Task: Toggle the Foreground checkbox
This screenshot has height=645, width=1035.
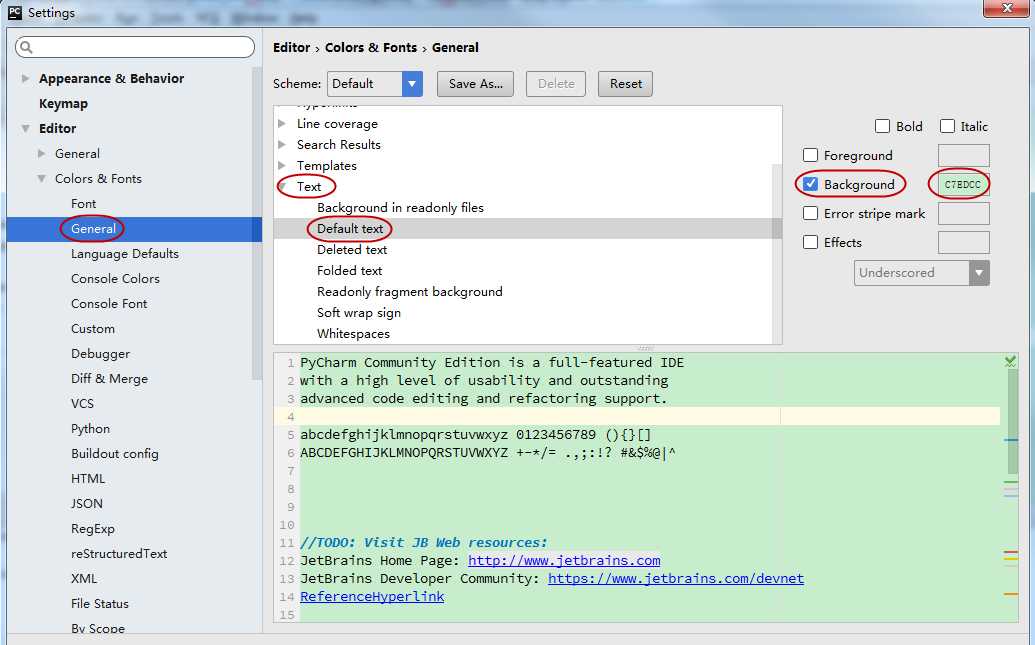Action: click(x=810, y=155)
